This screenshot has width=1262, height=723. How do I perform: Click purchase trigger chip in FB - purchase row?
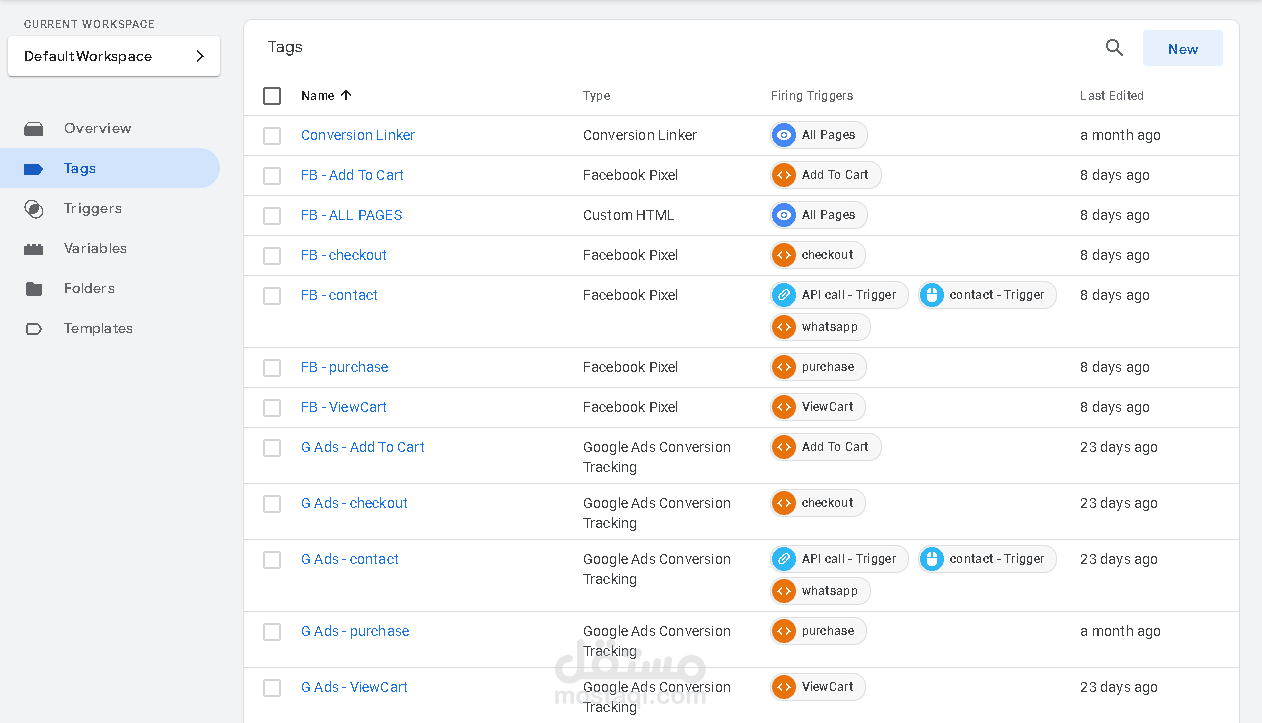pos(818,367)
